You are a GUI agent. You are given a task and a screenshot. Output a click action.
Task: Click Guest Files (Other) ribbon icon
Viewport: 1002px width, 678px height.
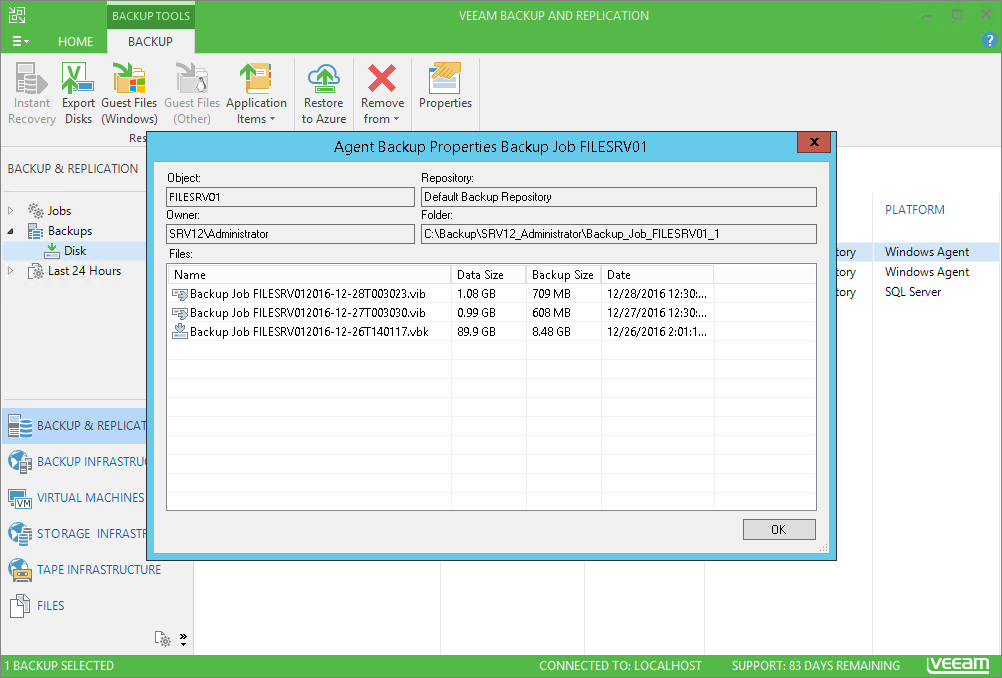click(x=192, y=93)
